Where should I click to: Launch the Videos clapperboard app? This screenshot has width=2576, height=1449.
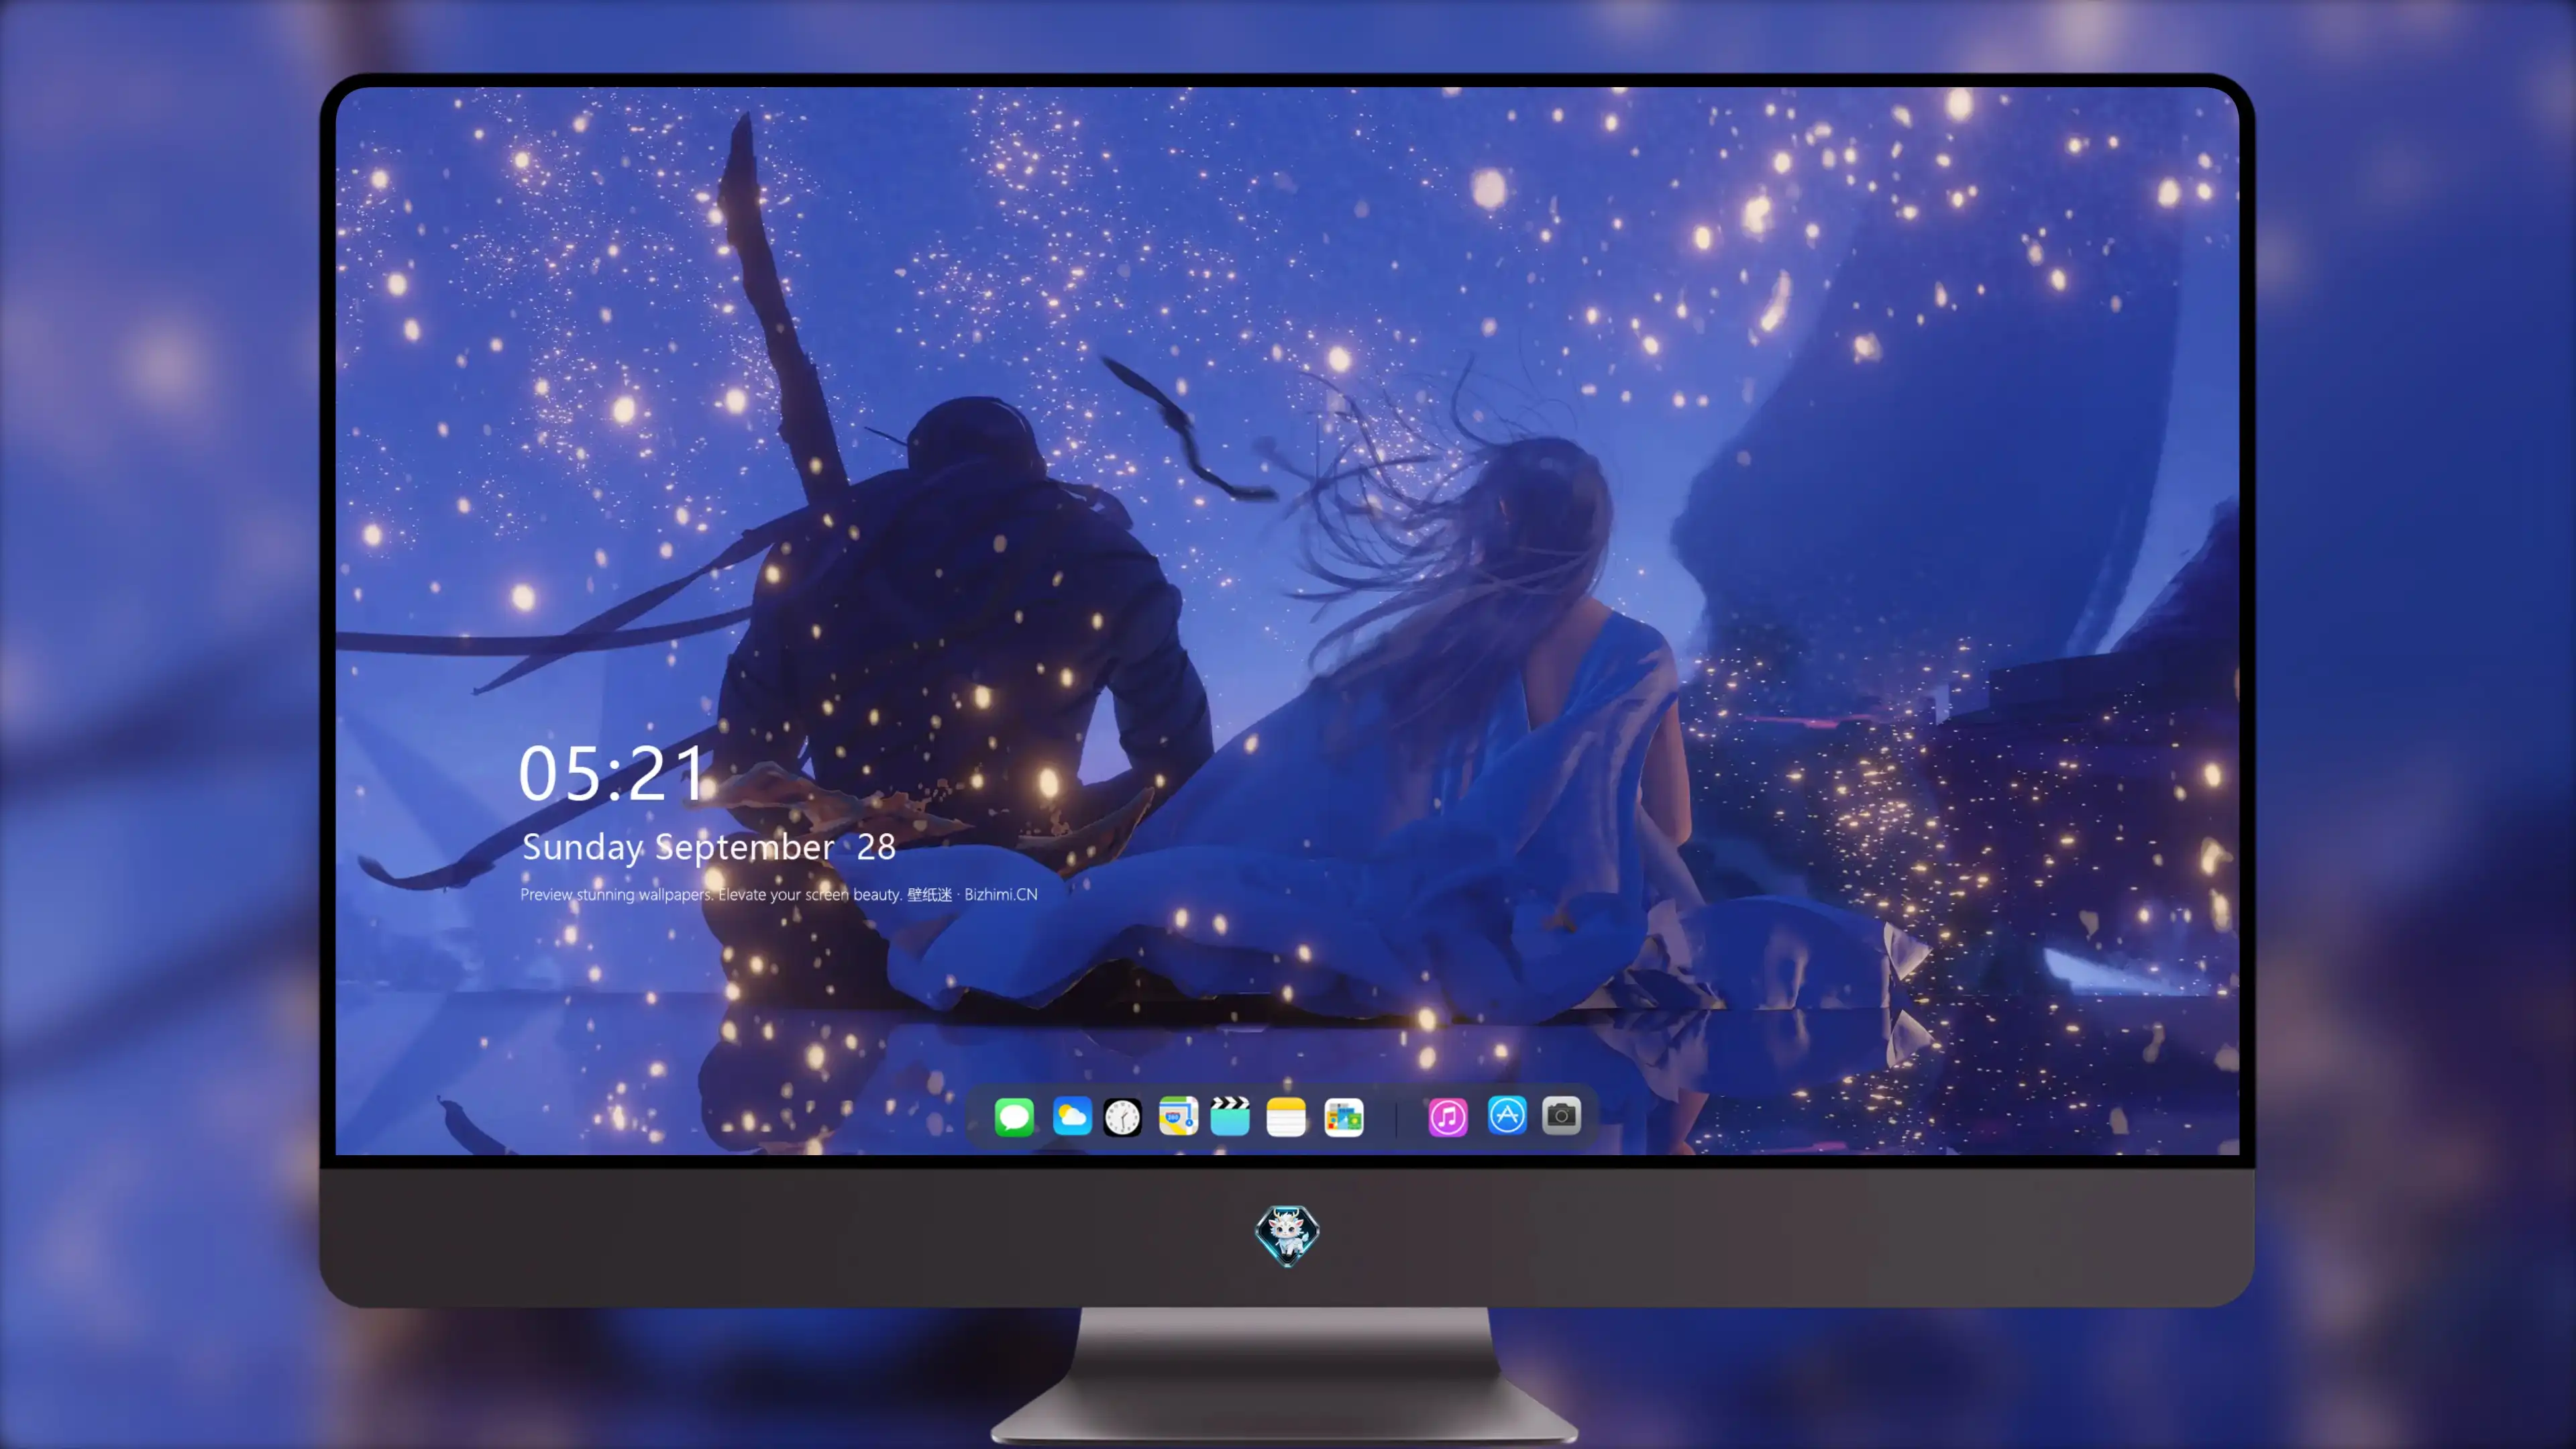click(x=1230, y=1116)
